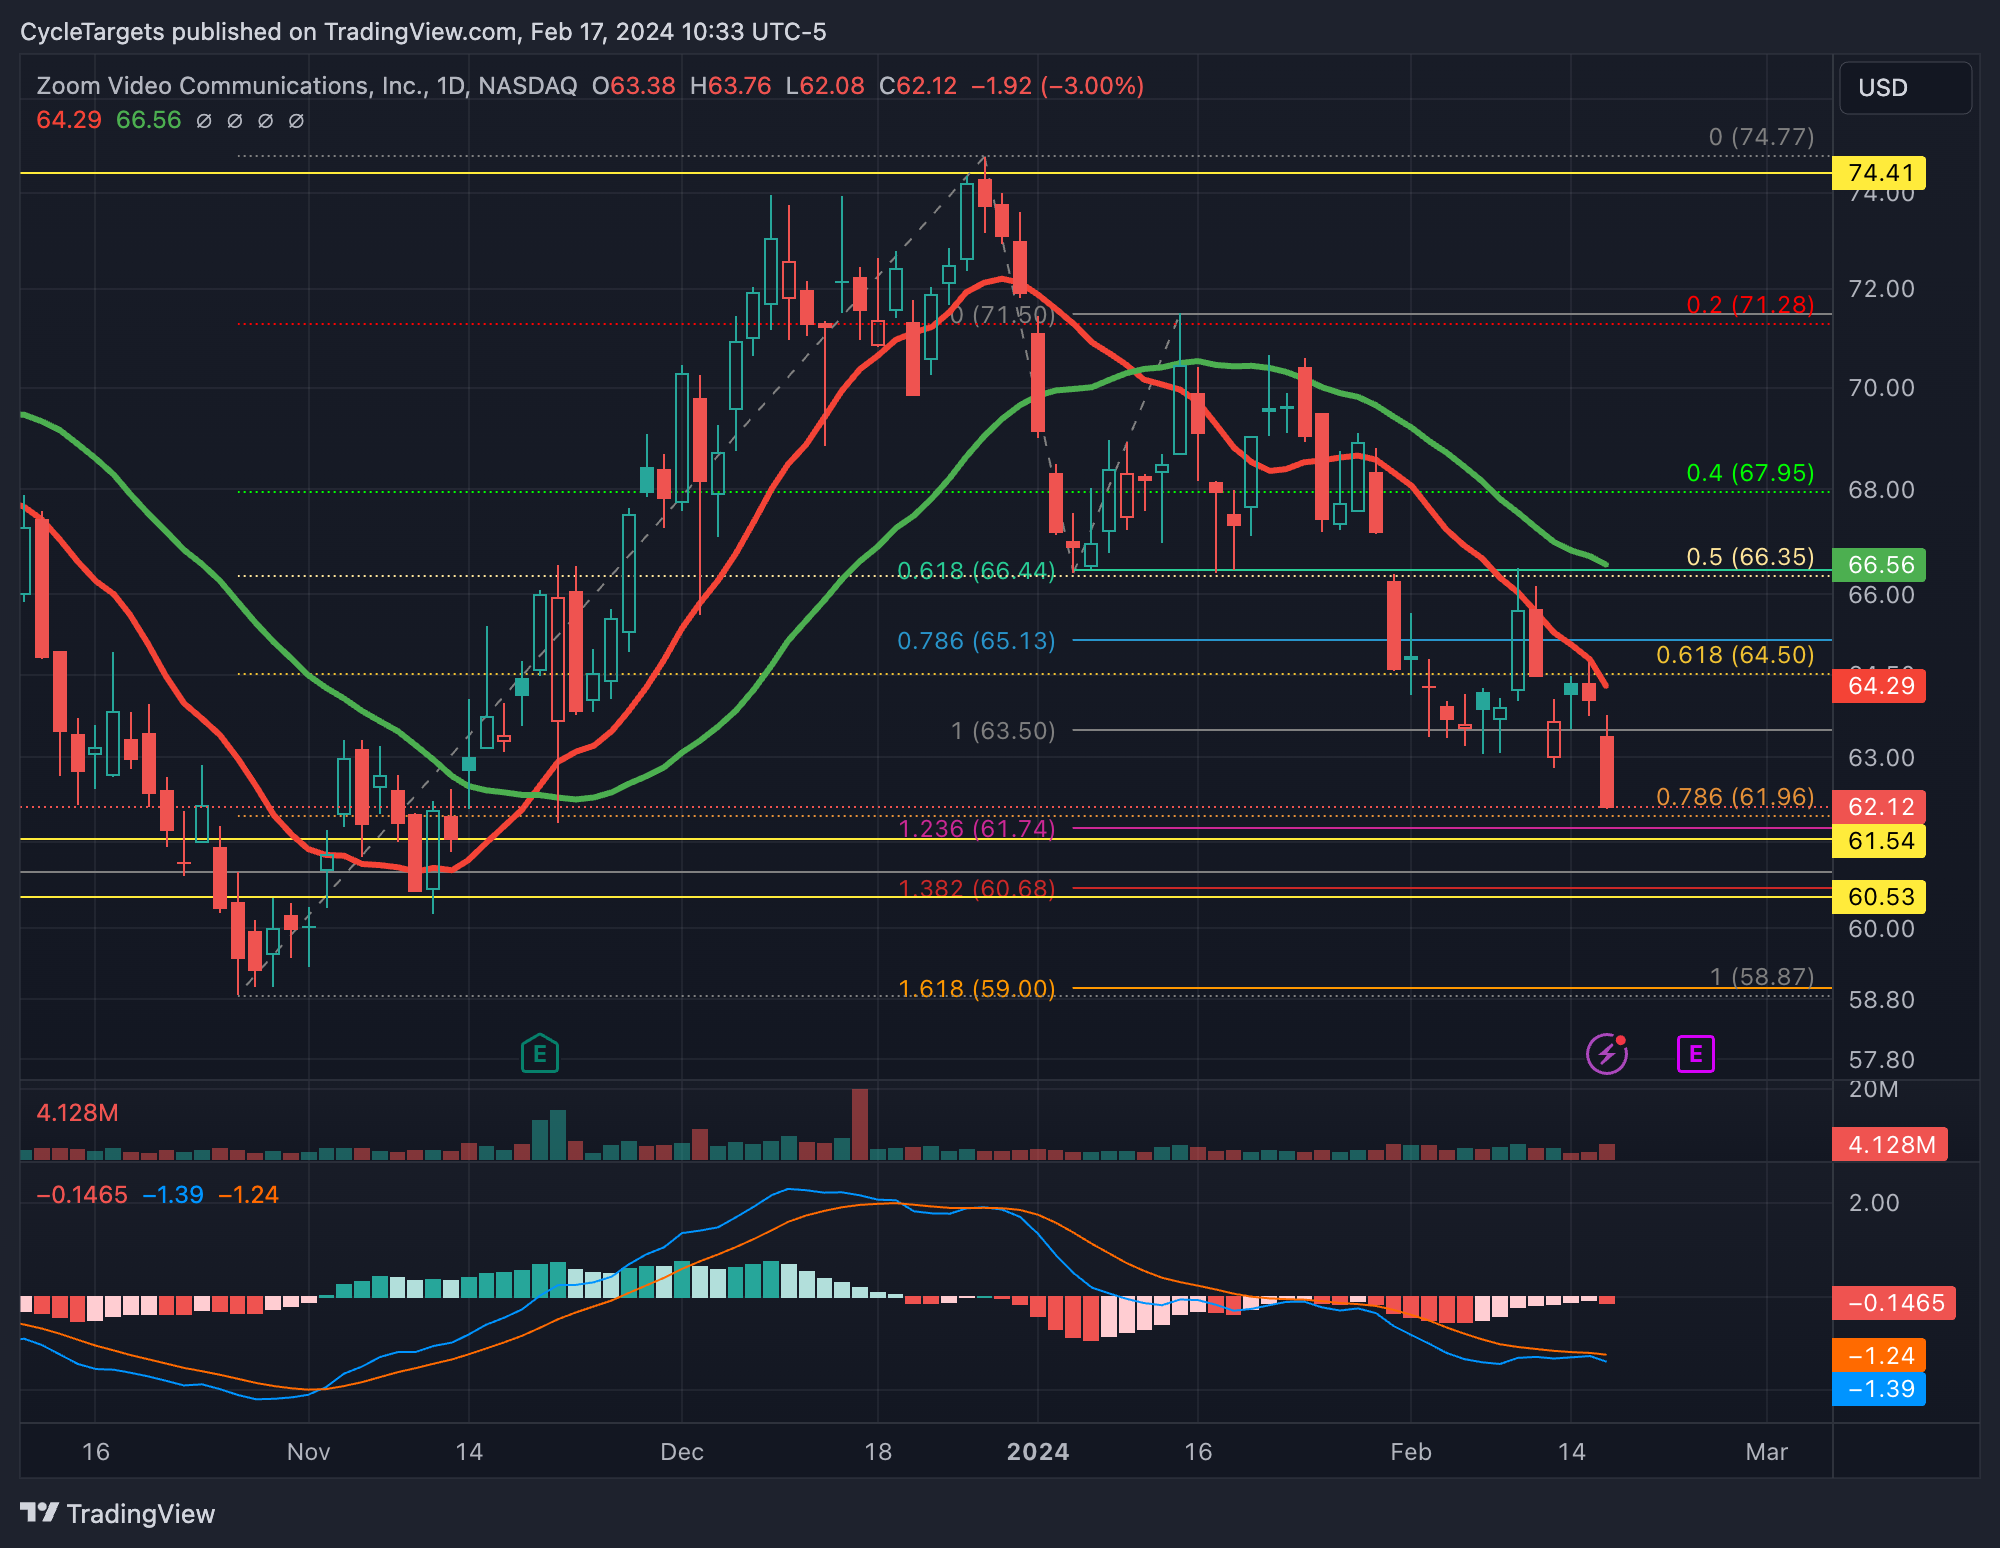This screenshot has height=1548, width=2000.
Task: Click the green earnings E icon near November
Action: coord(540,1053)
